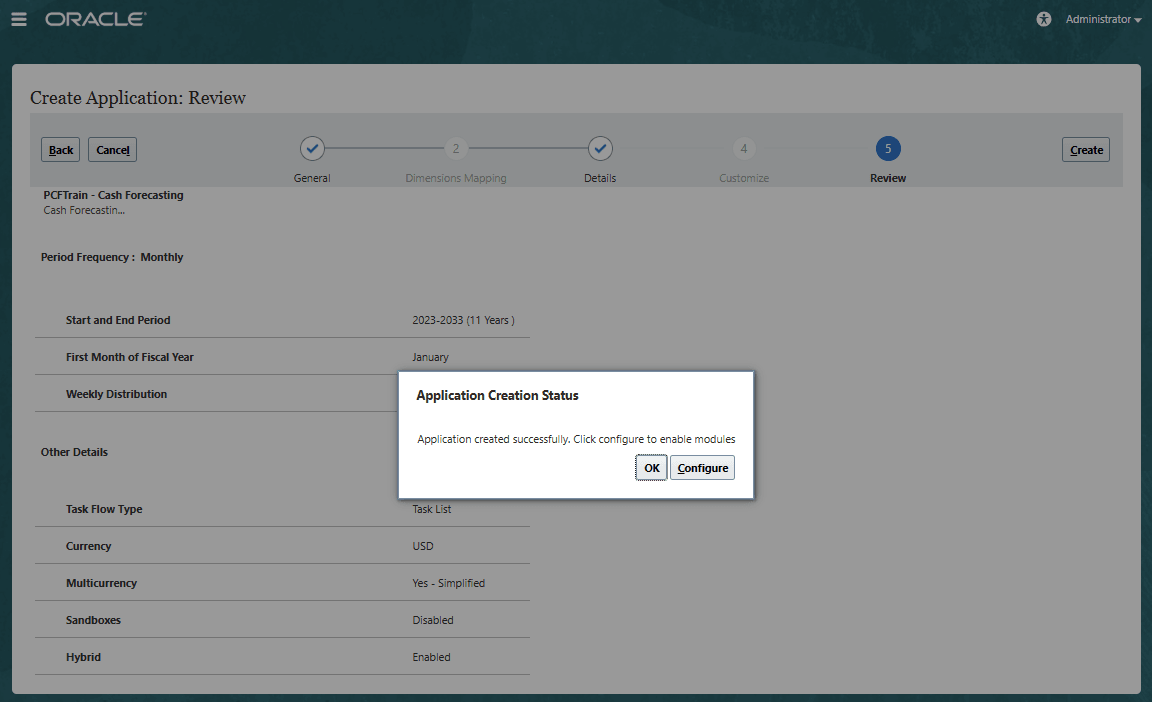Go to the Details step checkmark
Image resolution: width=1152 pixels, height=702 pixels.
click(x=600, y=148)
